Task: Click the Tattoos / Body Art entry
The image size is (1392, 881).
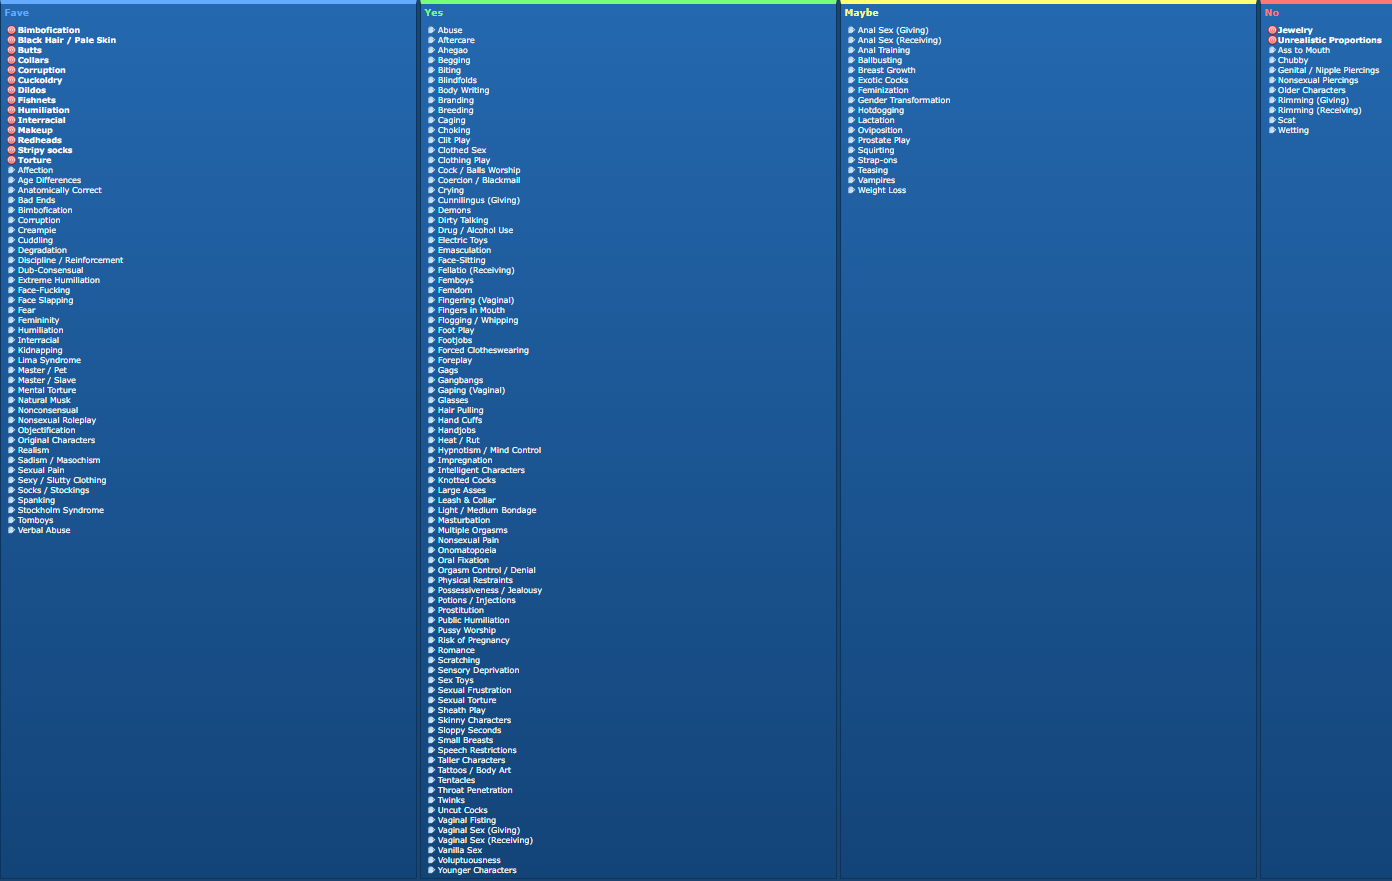Action: 474,770
